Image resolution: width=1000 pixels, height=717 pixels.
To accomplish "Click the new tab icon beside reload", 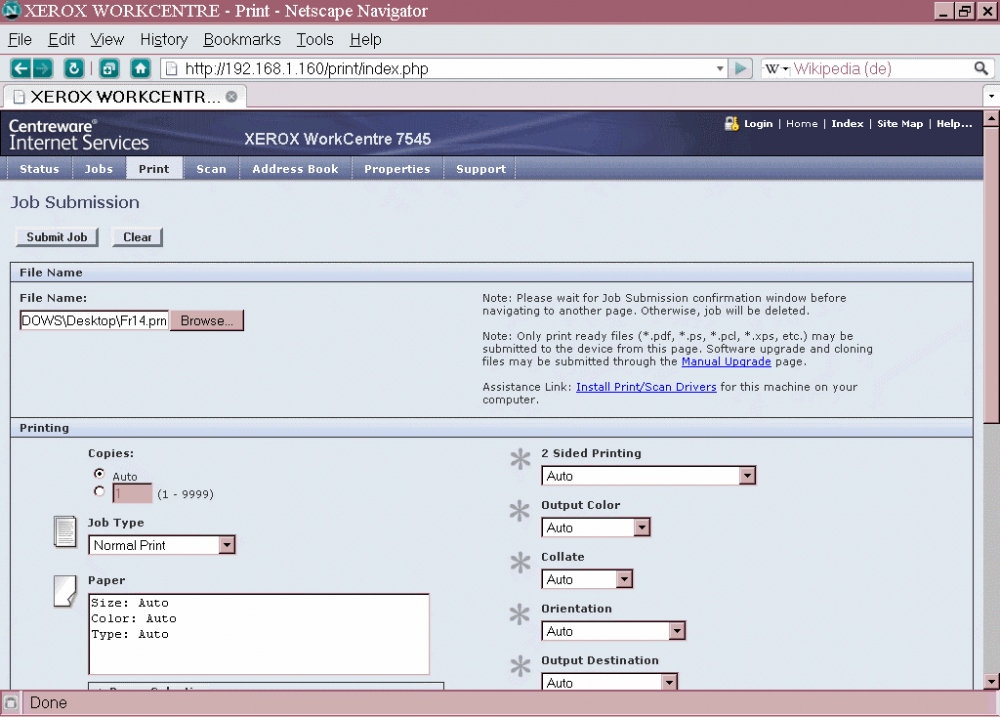I will pos(108,69).
